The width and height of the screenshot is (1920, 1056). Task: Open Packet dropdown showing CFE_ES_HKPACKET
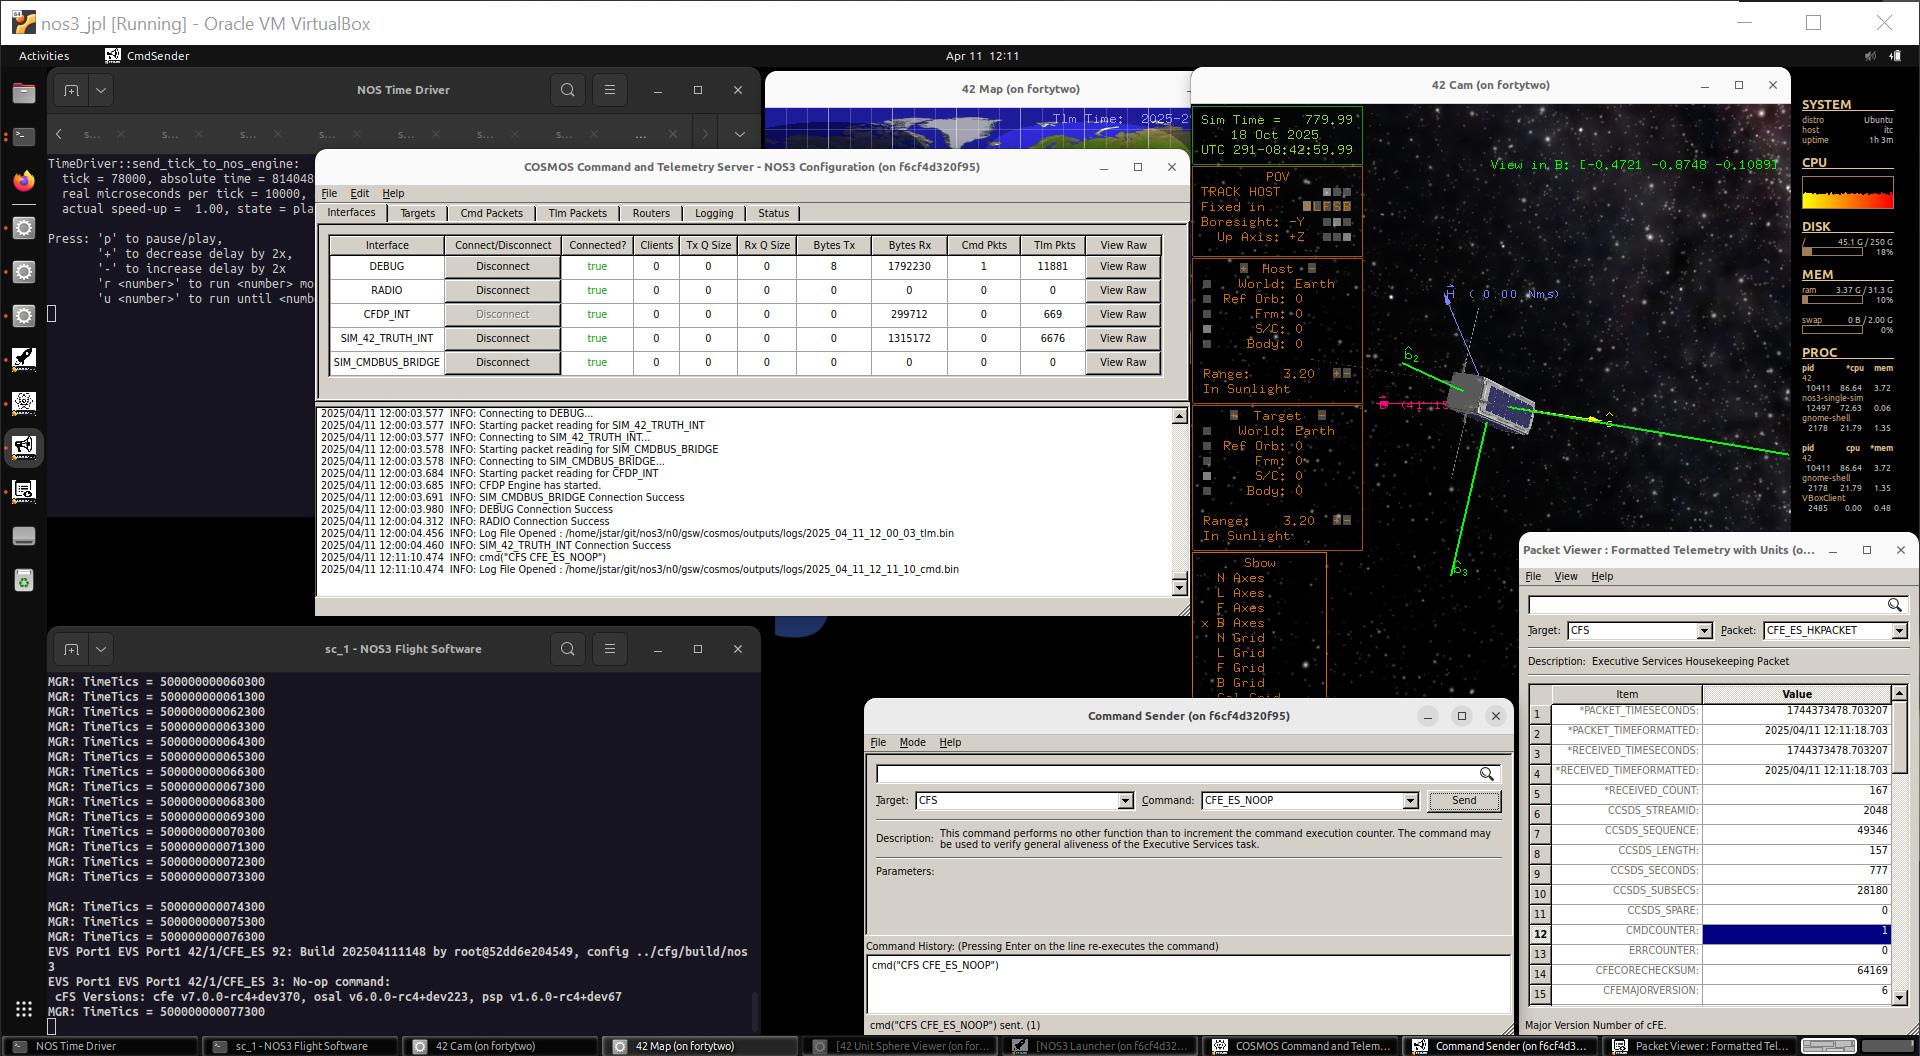[1899, 630]
